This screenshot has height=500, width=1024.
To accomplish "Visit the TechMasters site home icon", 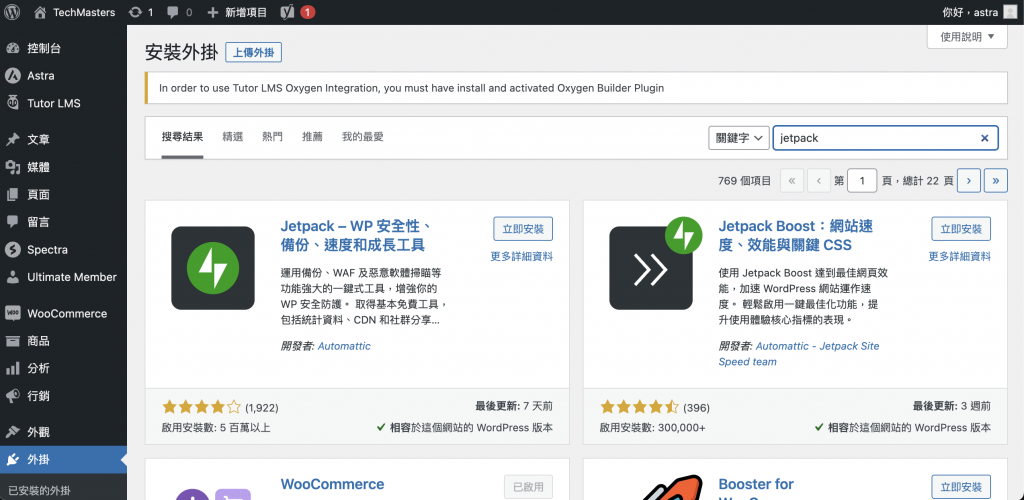I will (40, 12).
